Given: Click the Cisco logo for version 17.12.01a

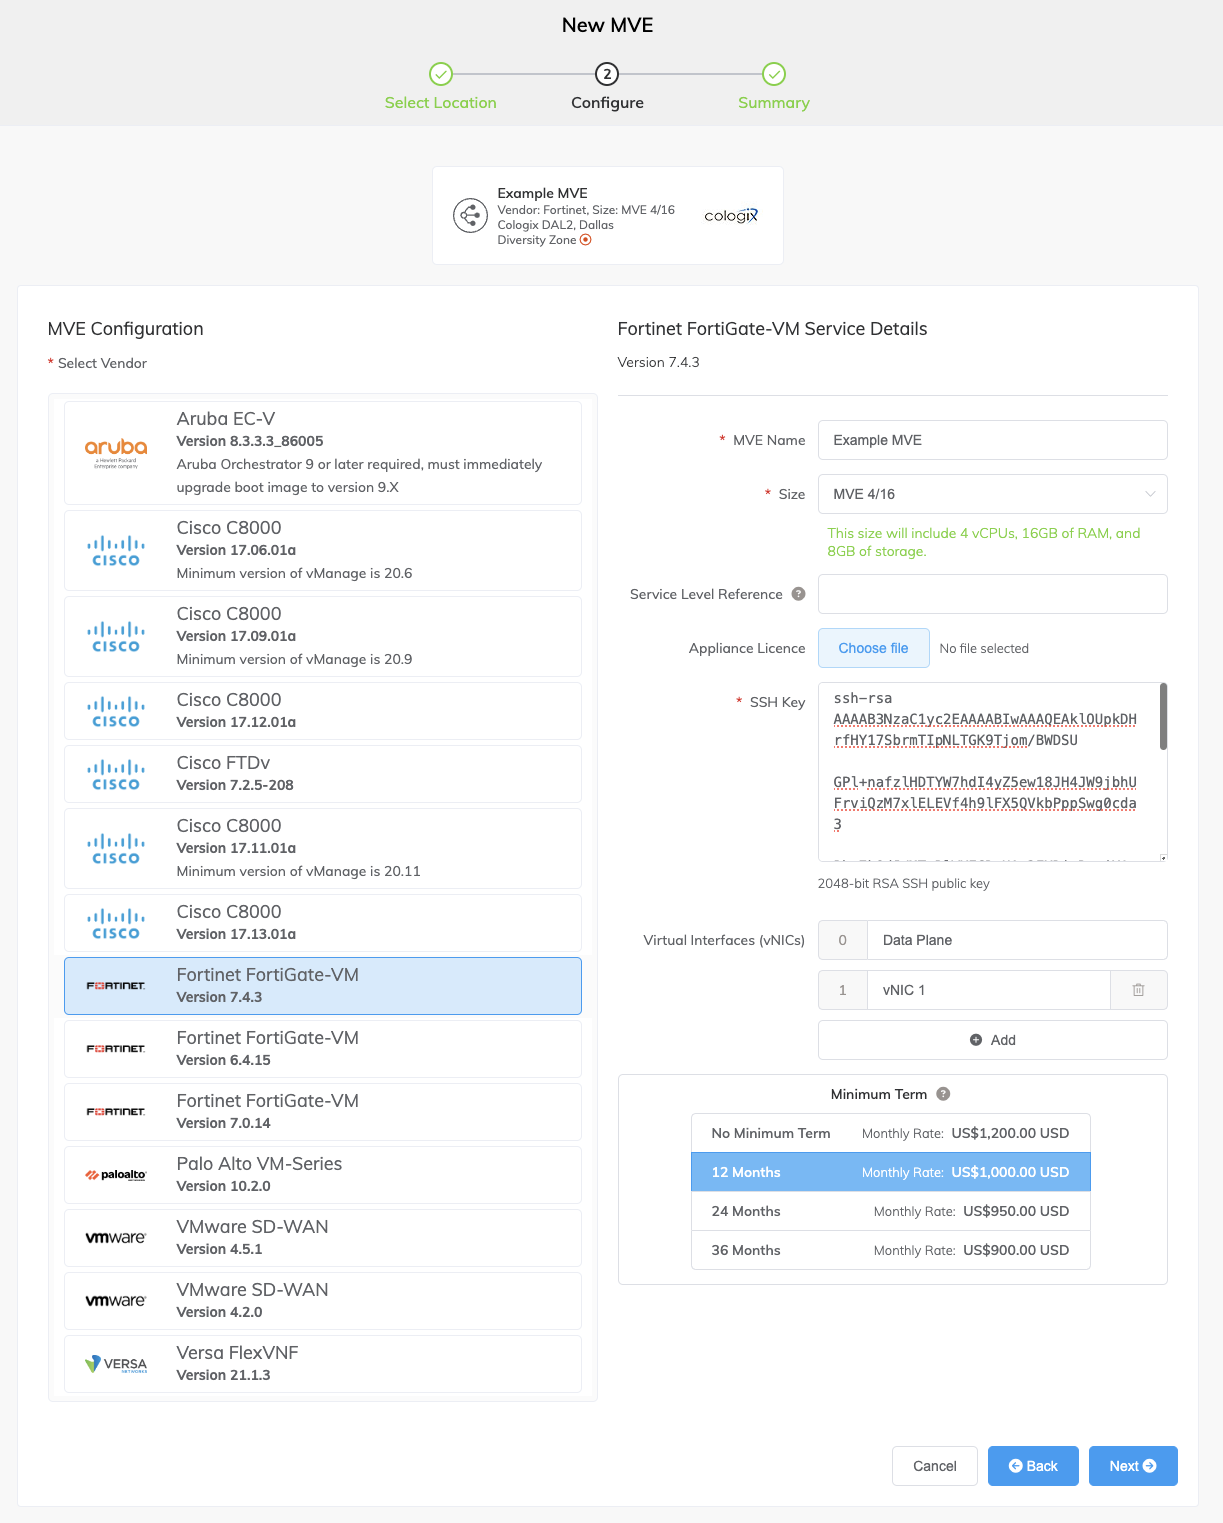Looking at the screenshot, I should point(116,712).
